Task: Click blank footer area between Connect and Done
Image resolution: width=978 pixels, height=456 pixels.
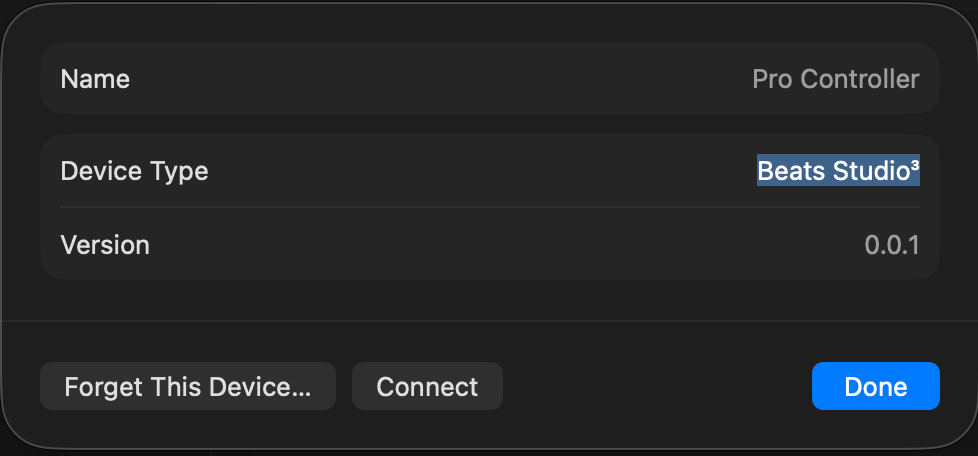Action: pos(655,387)
